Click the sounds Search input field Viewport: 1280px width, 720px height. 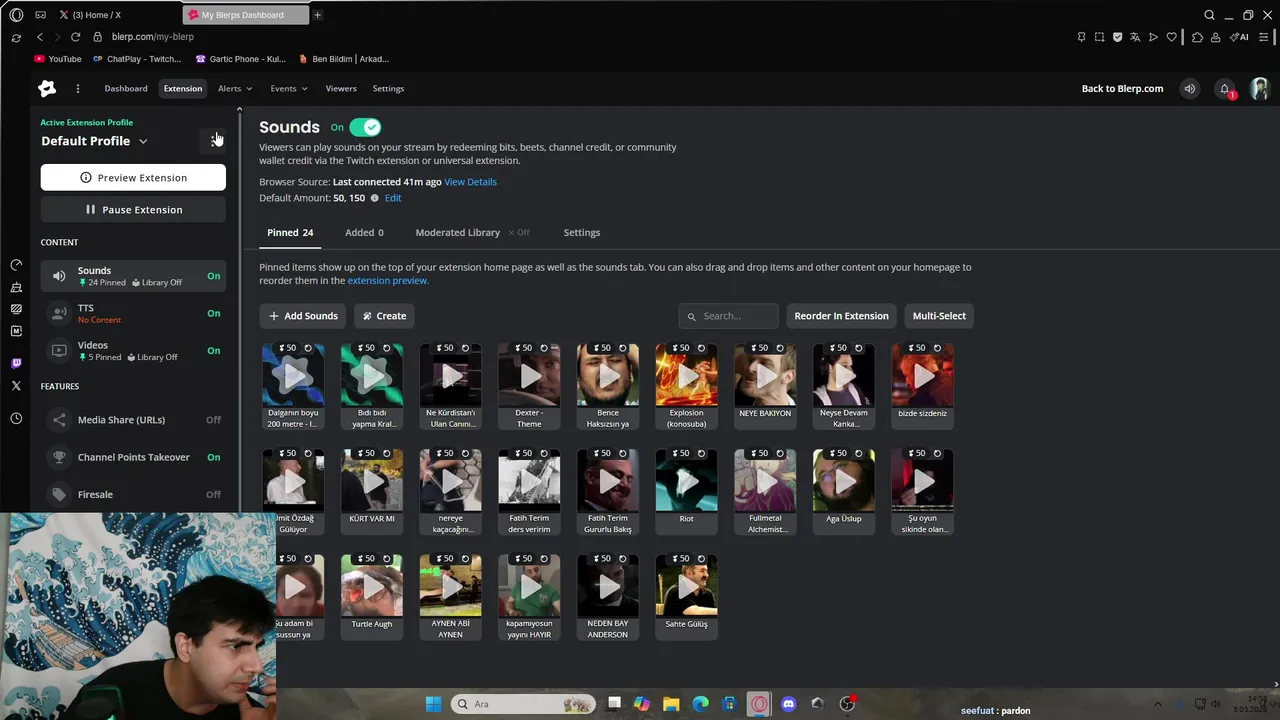[728, 316]
